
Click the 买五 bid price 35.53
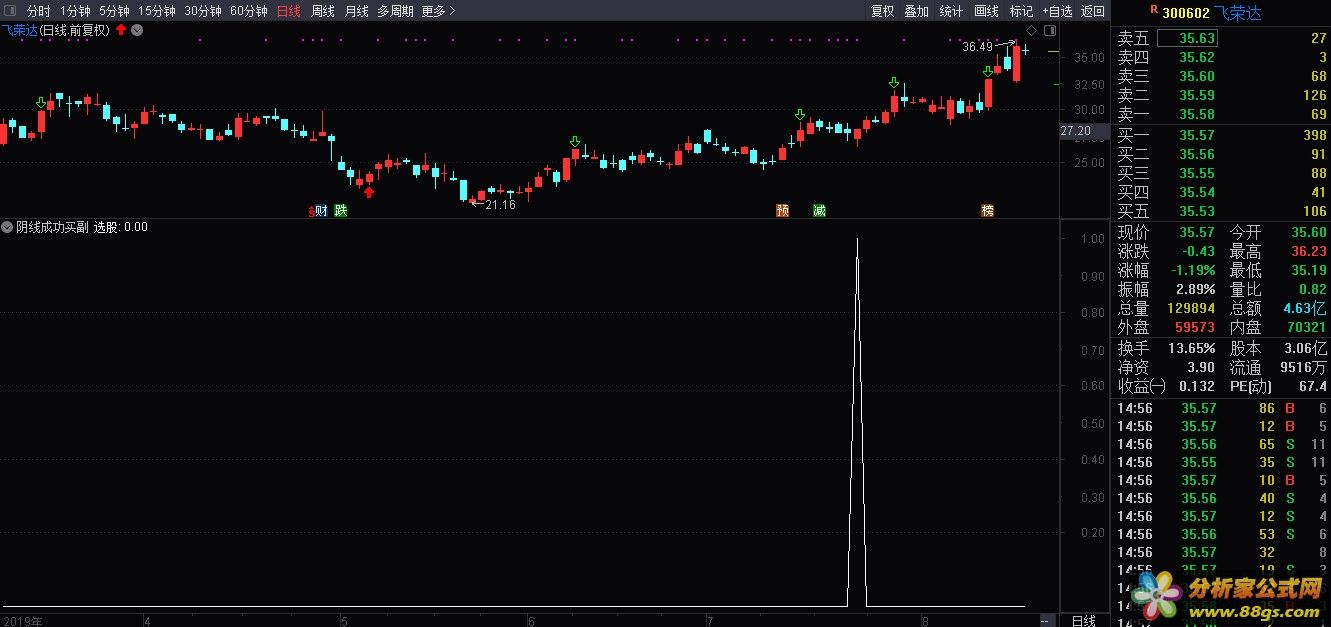point(1197,211)
